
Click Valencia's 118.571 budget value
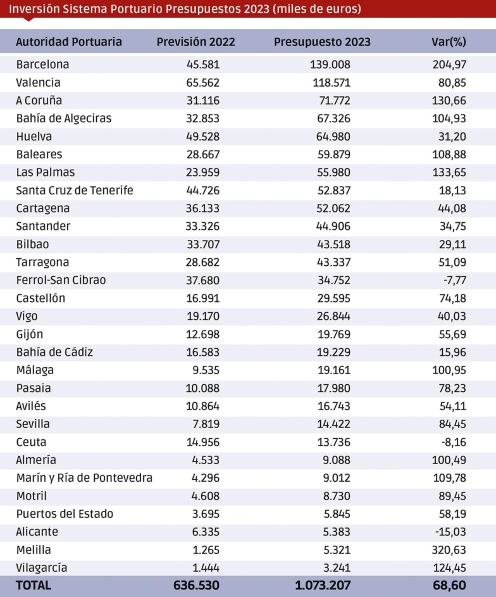(332, 83)
